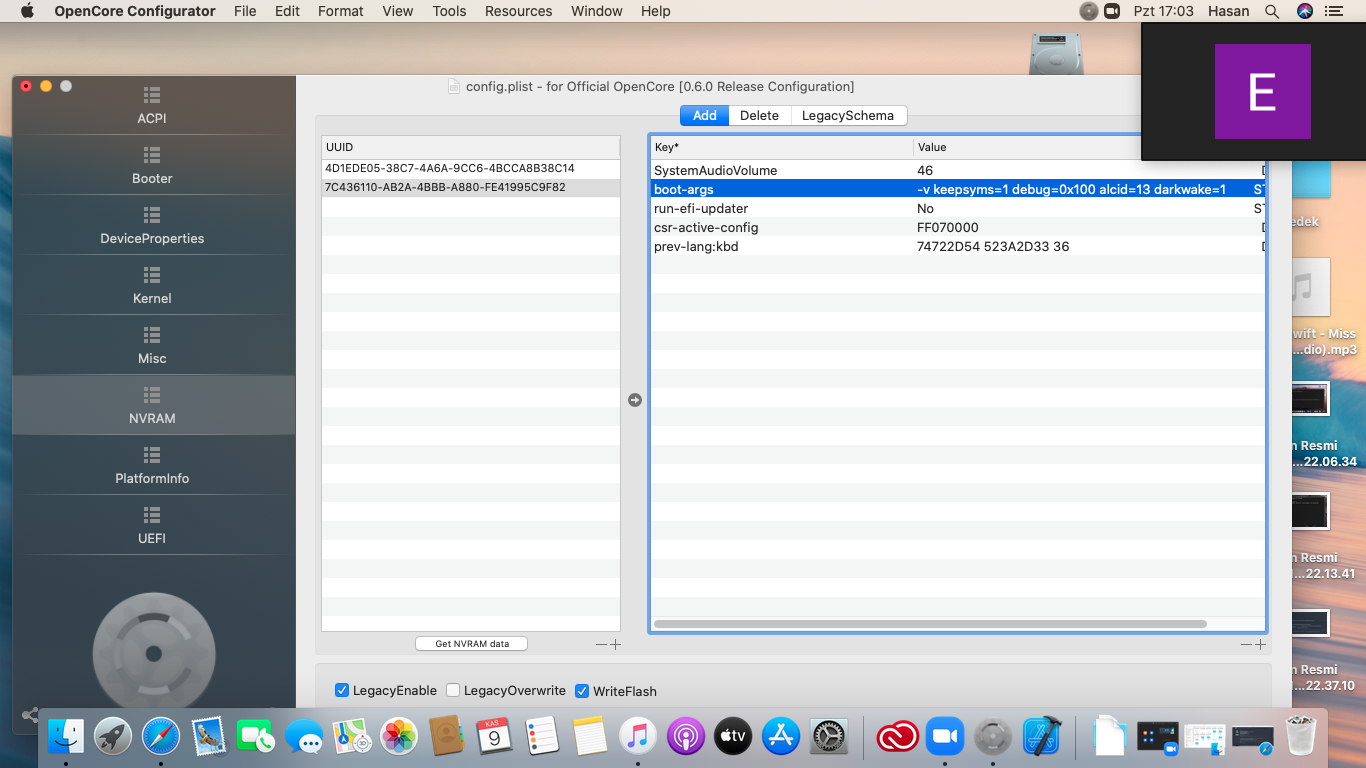This screenshot has width=1366, height=768.
Task: Click the arrow icon between the tables
Action: tap(635, 400)
